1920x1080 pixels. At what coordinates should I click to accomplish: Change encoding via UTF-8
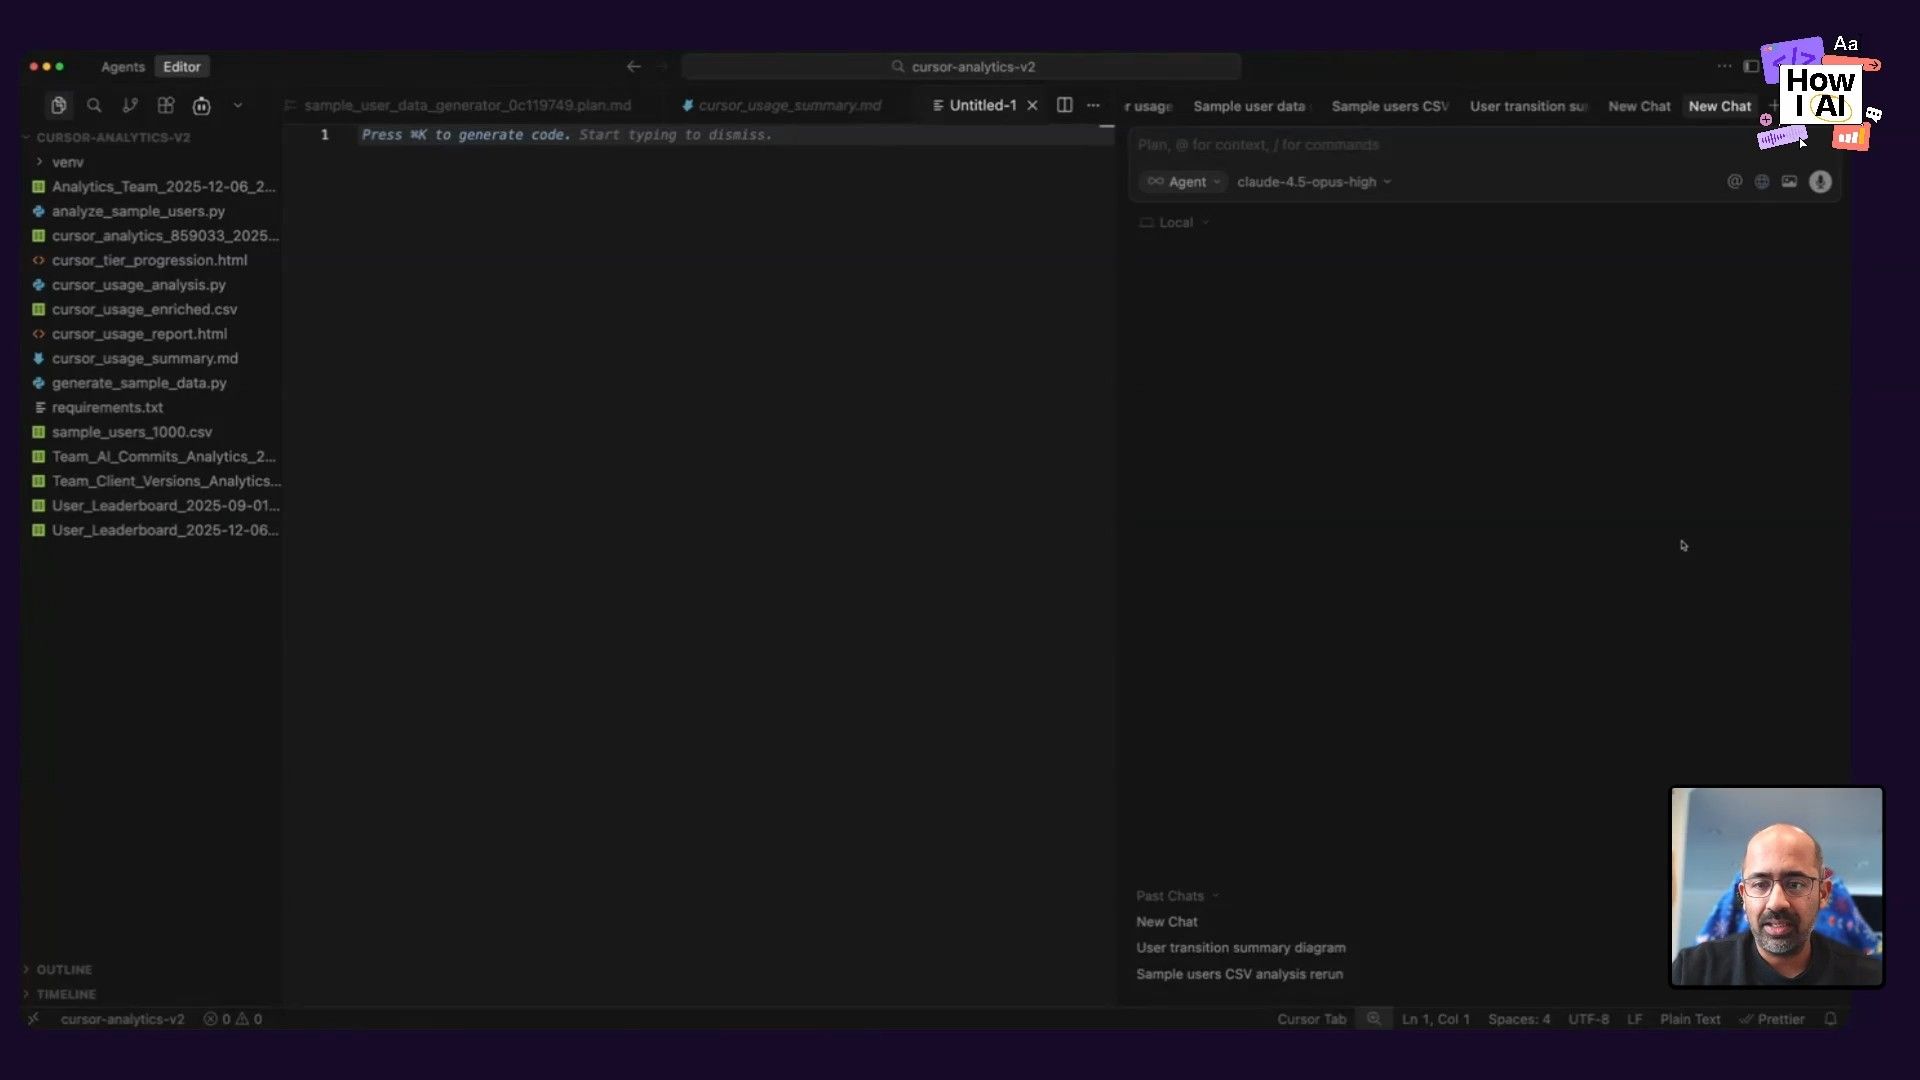coord(1588,1019)
